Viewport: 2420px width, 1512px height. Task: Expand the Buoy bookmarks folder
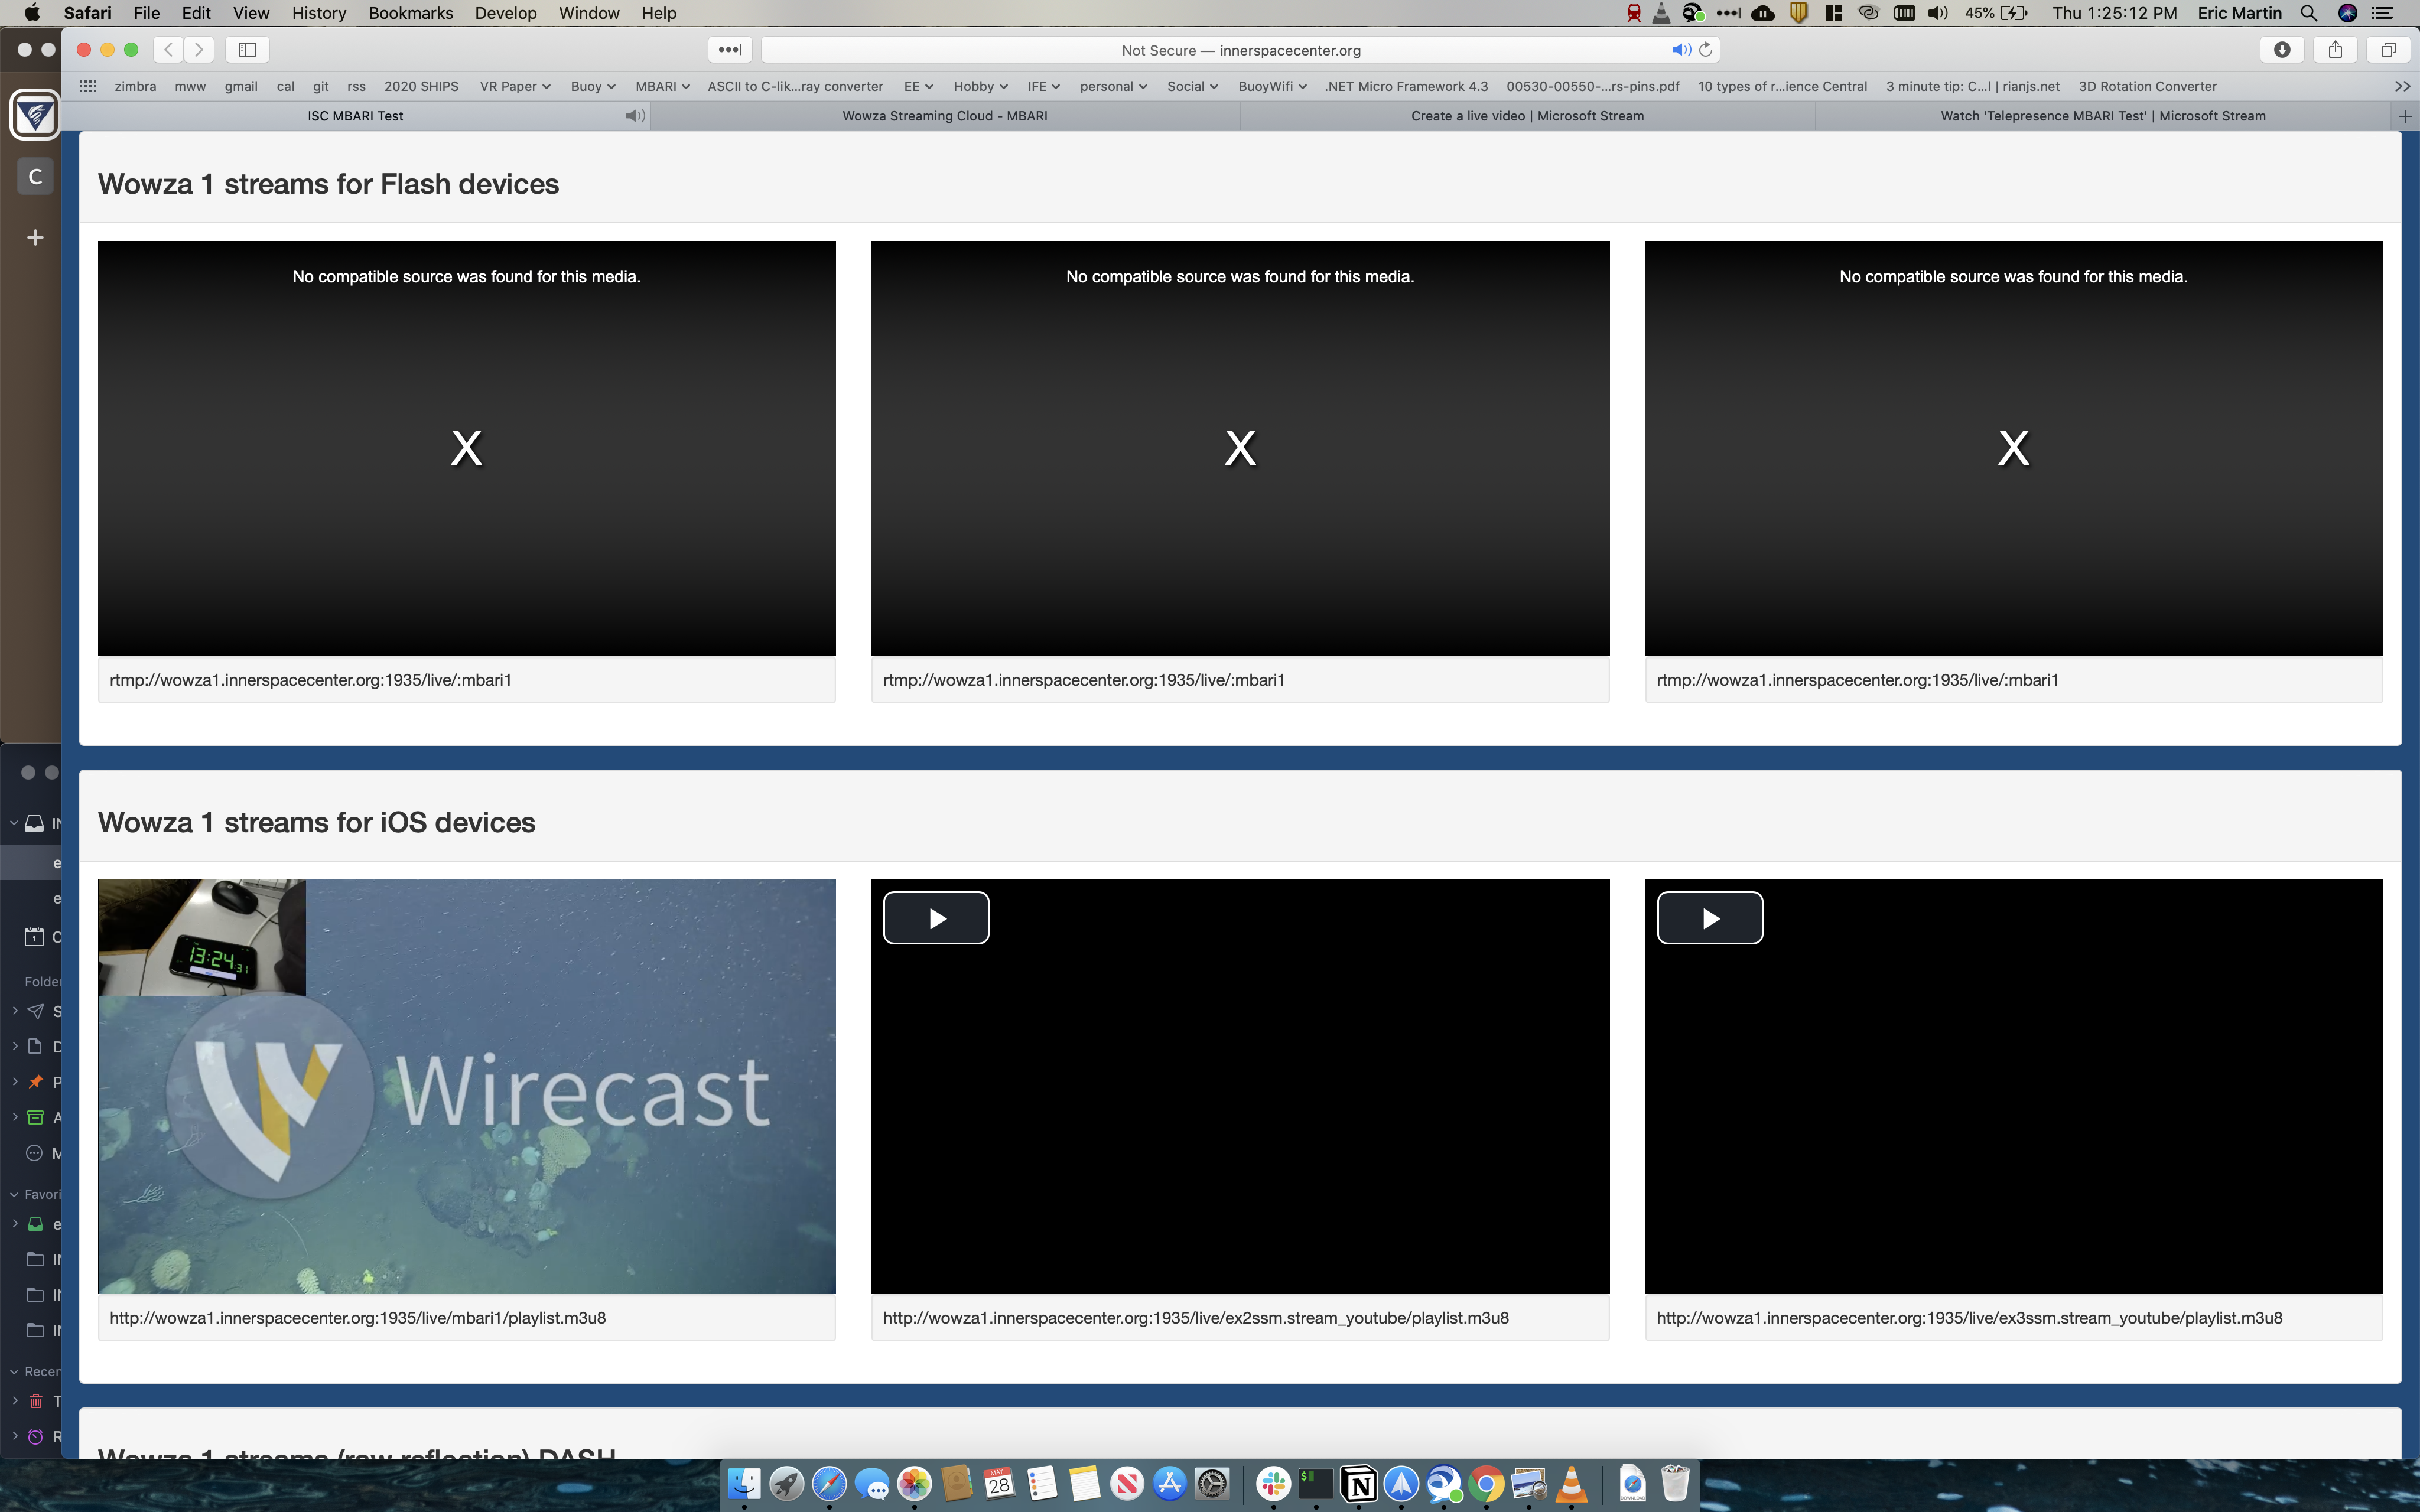coord(593,86)
